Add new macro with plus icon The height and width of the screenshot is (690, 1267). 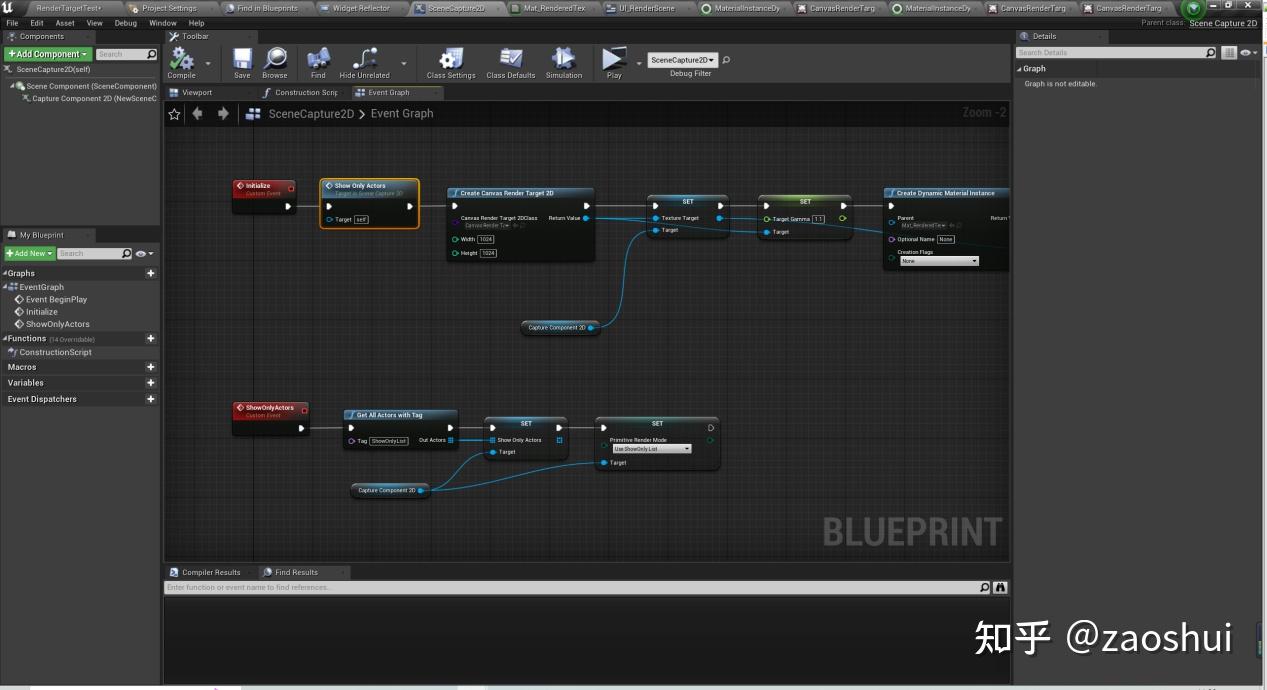click(x=151, y=367)
